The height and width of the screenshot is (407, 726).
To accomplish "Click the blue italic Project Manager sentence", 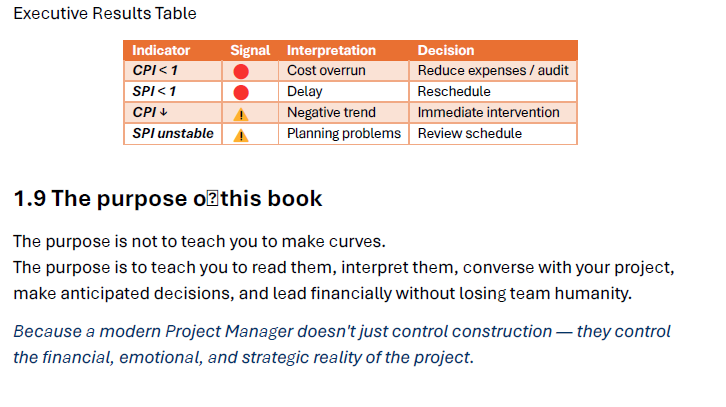I will (x=342, y=344).
